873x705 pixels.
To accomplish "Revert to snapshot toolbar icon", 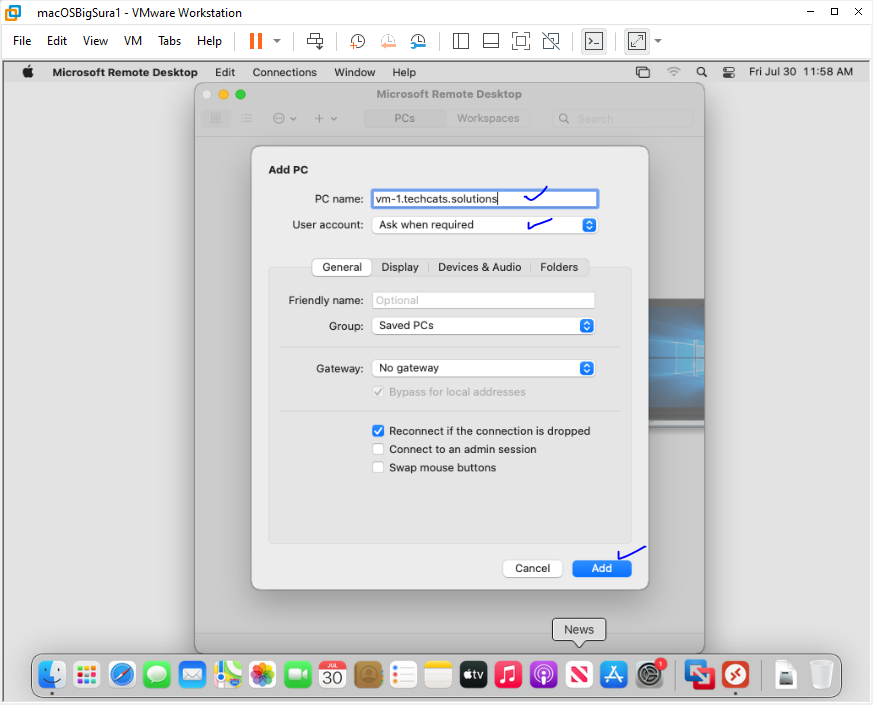I will pos(388,41).
